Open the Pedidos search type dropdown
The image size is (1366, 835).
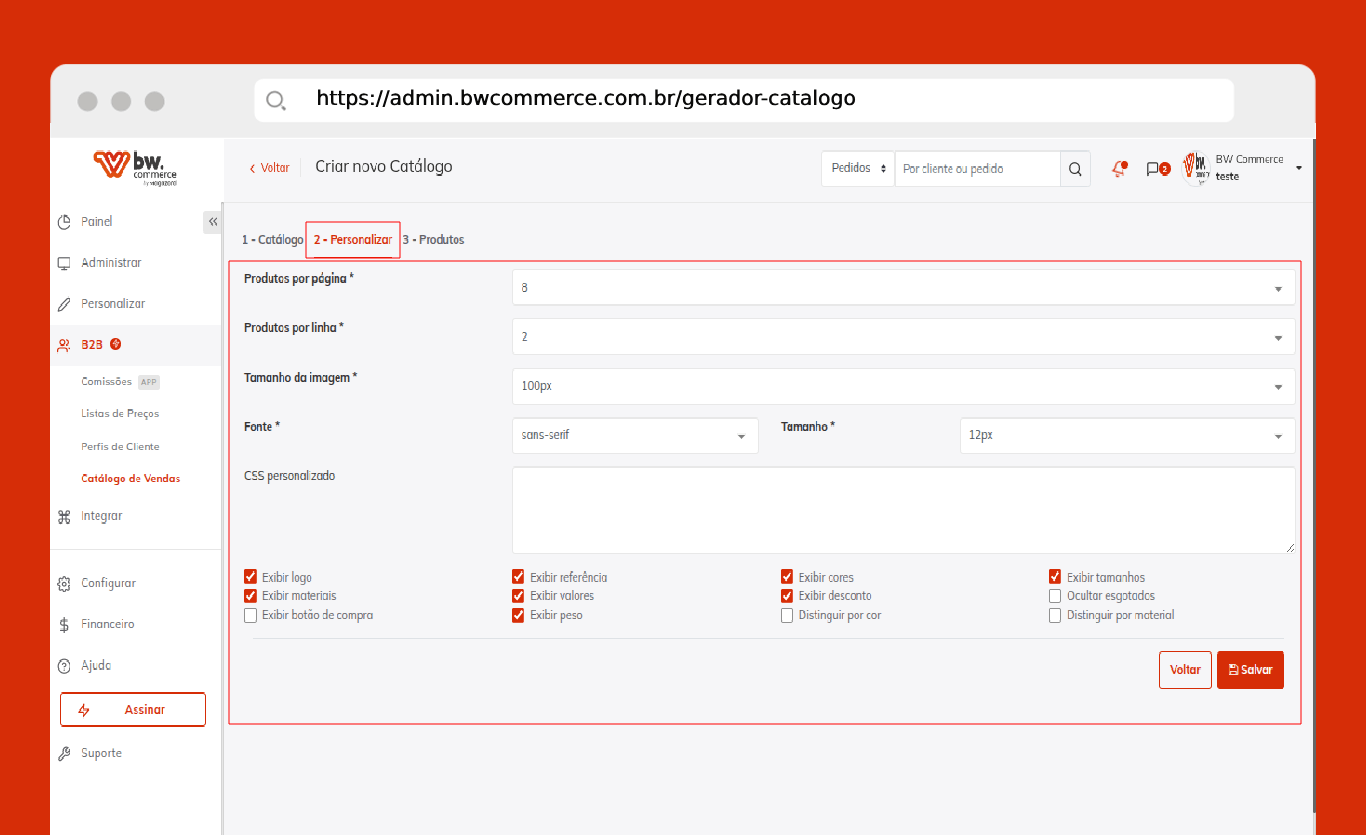858,169
